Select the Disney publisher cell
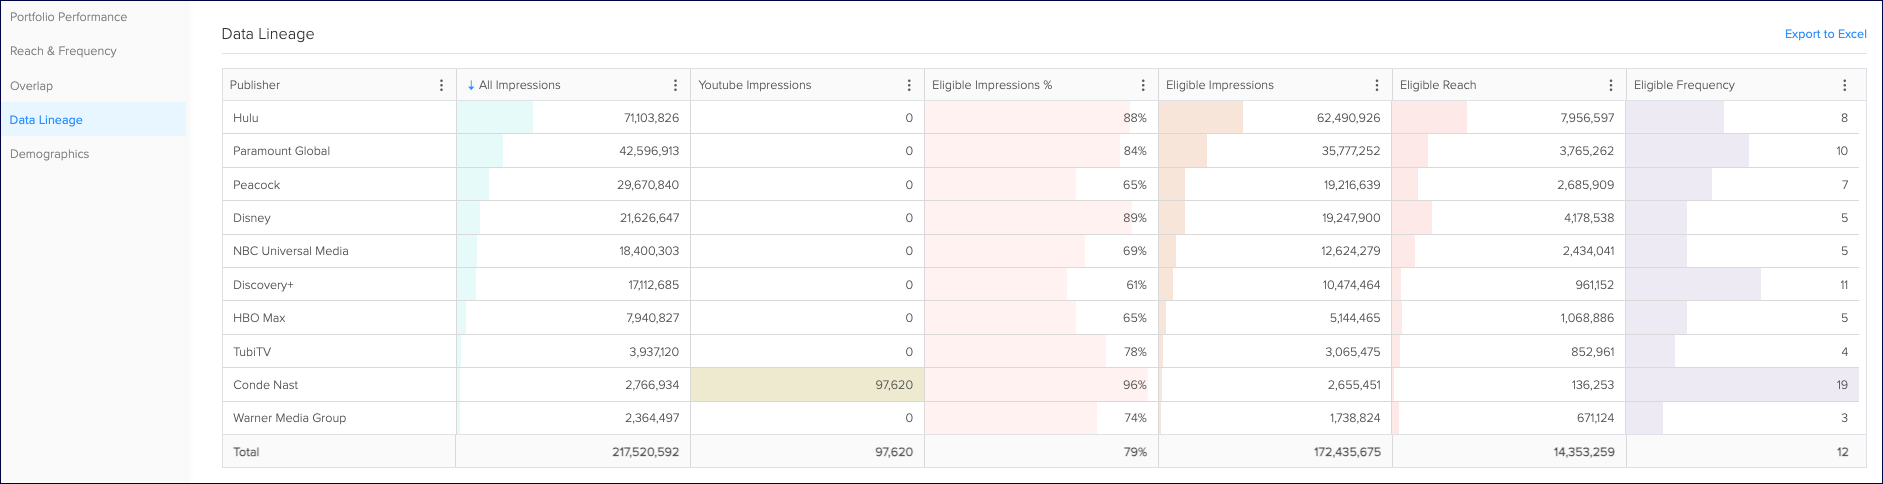 pos(339,218)
